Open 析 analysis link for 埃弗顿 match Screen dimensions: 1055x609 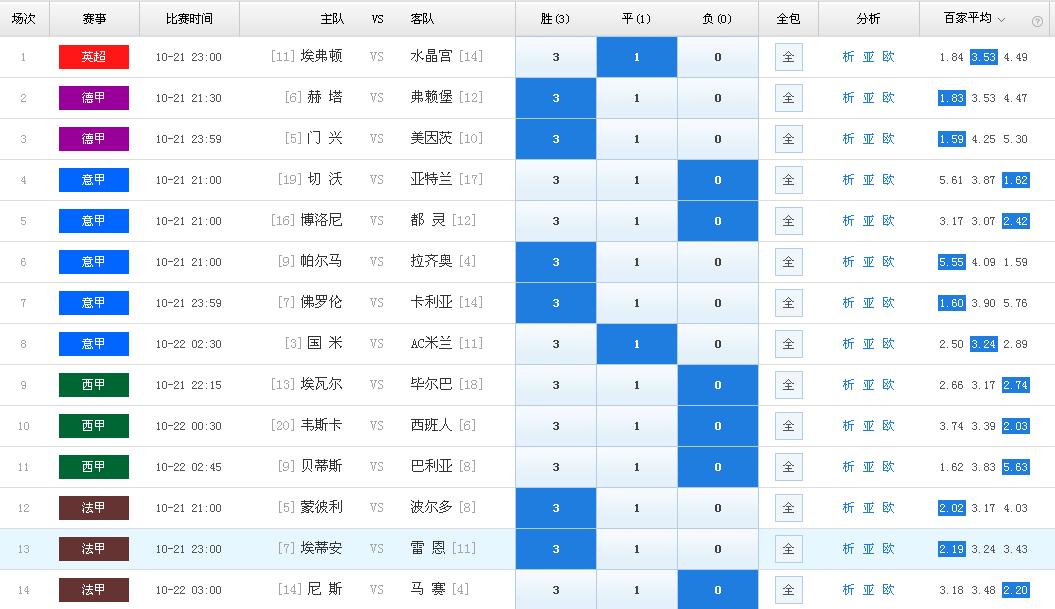848,57
